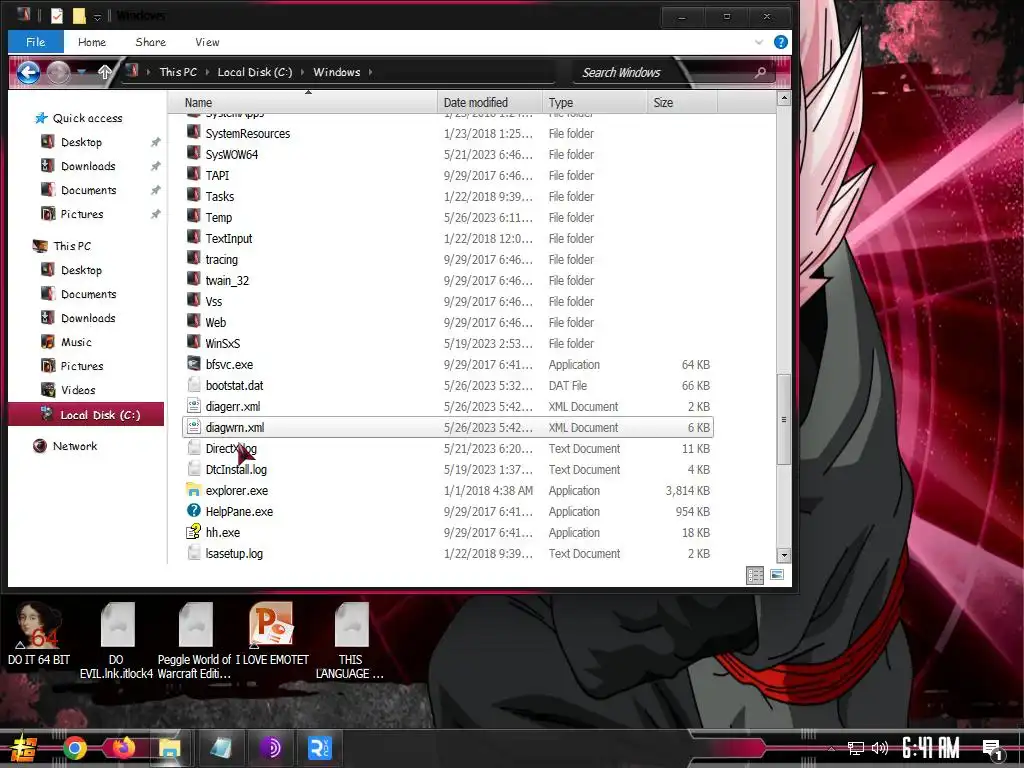Select the Temp folder icon
The image size is (1024, 768).
(x=193, y=217)
